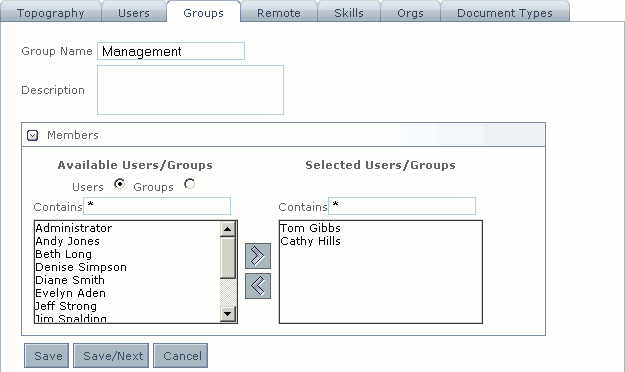Click the available list scroll down arrow
The height and width of the screenshot is (372, 625).
coord(228,314)
